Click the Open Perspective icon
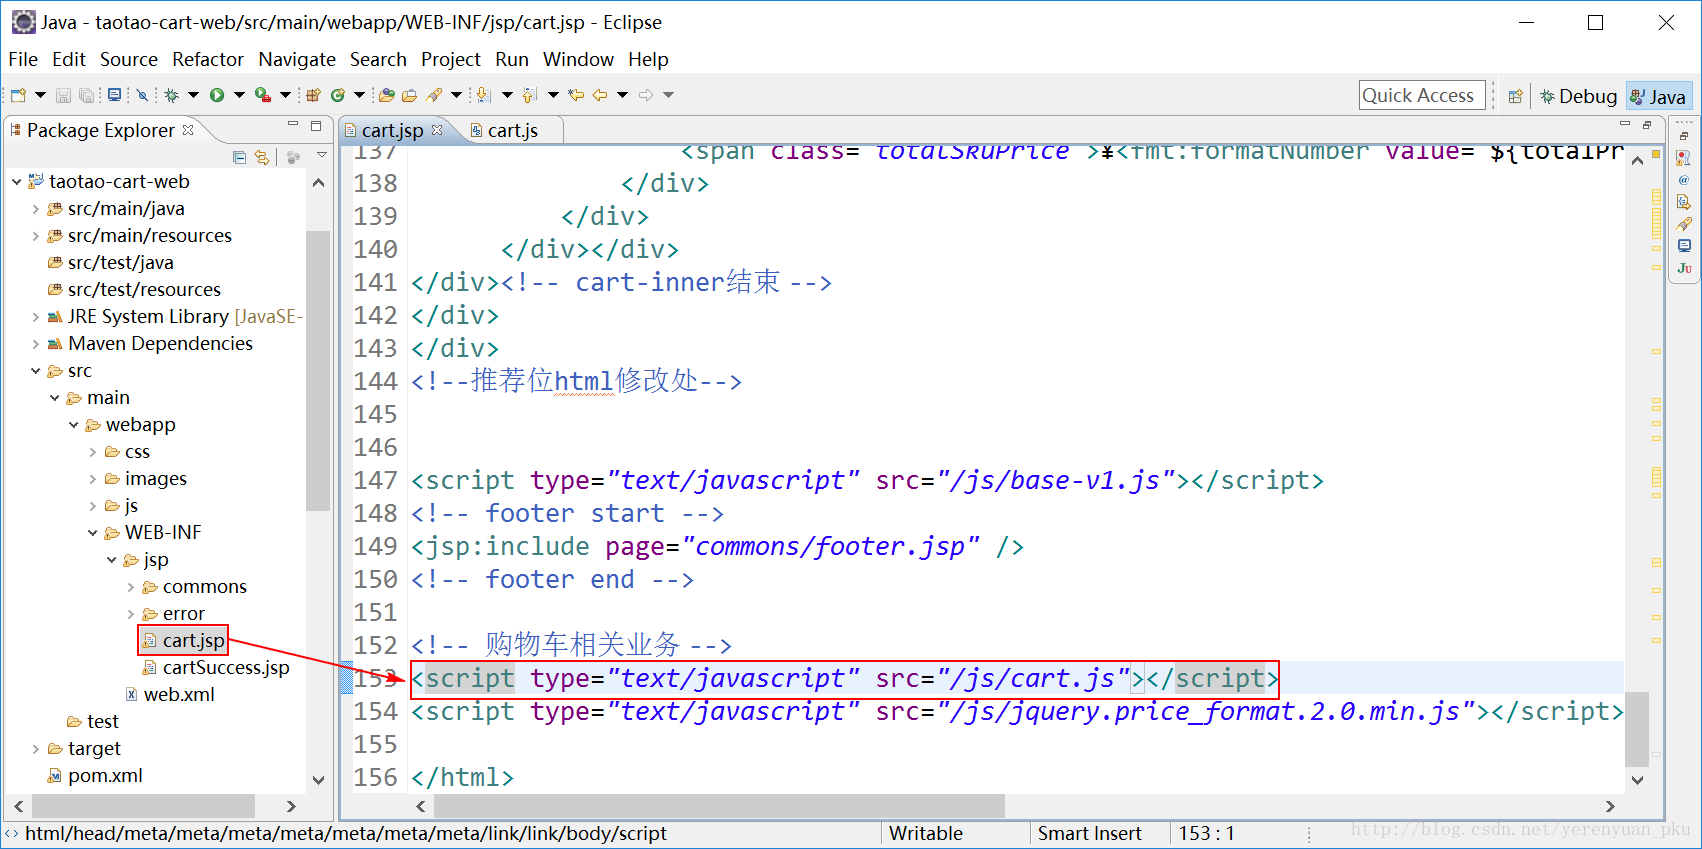The height and width of the screenshot is (849, 1702). pyautogui.click(x=1516, y=96)
